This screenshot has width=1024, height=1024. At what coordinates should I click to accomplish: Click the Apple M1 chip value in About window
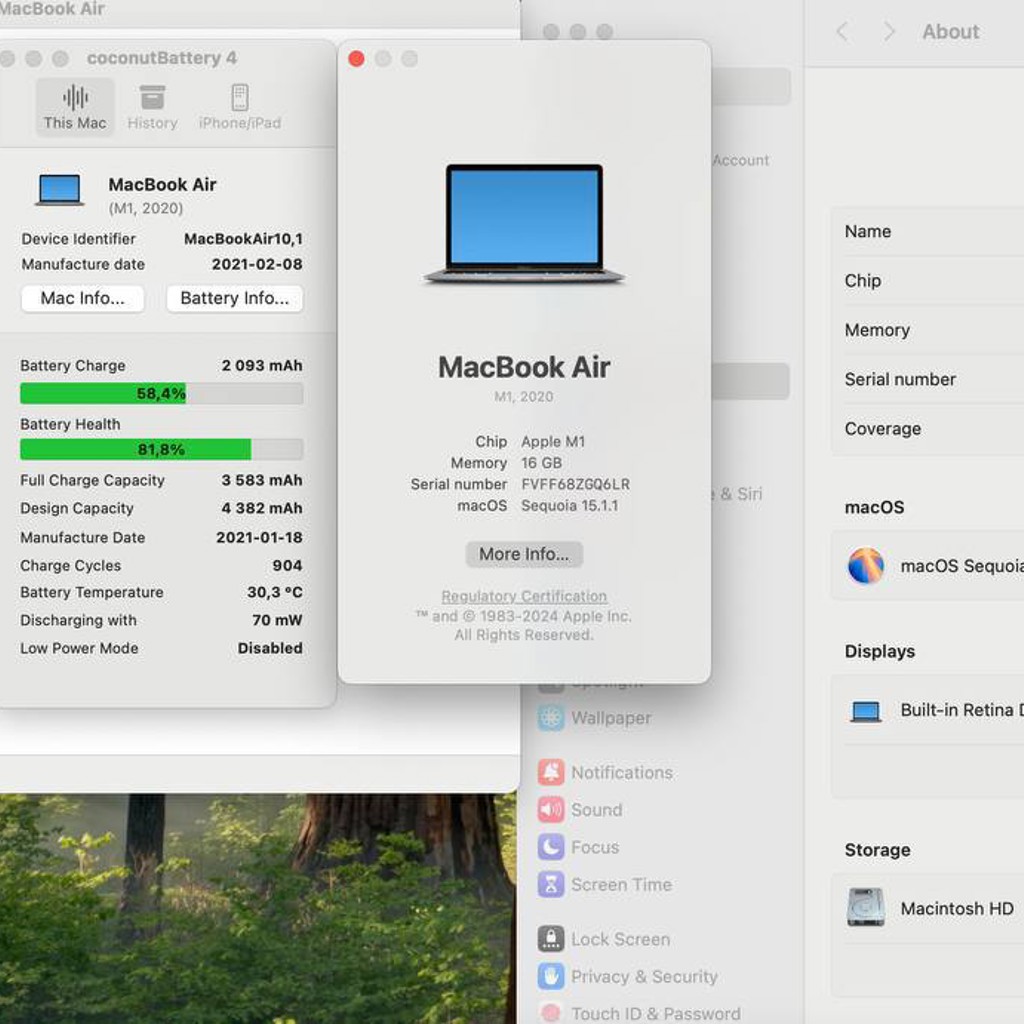553,441
